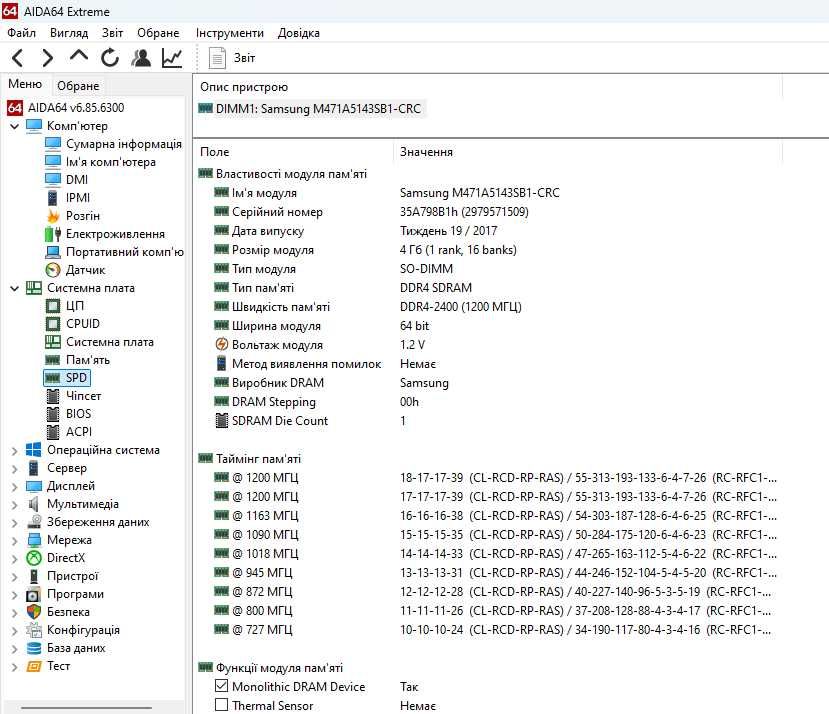Viewport: 829px width, 714px height.
Task: Click the DirectX Xbox icon
Action: click(34, 558)
